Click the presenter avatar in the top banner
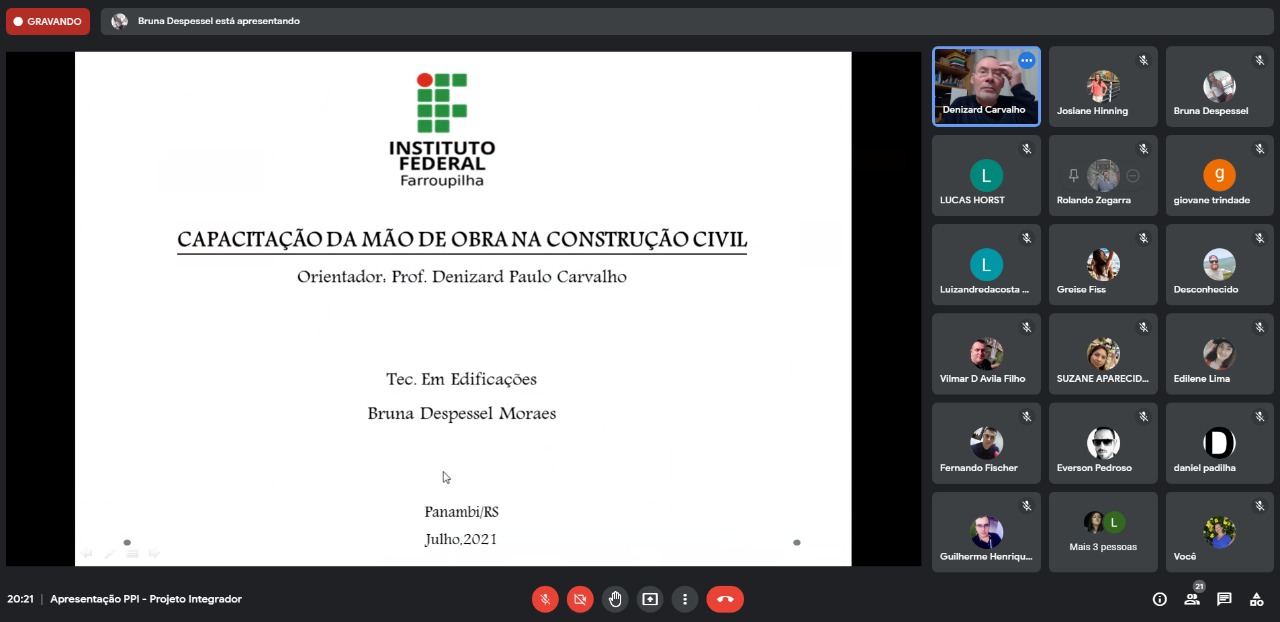Image resolution: width=1280 pixels, height=622 pixels. click(x=120, y=21)
